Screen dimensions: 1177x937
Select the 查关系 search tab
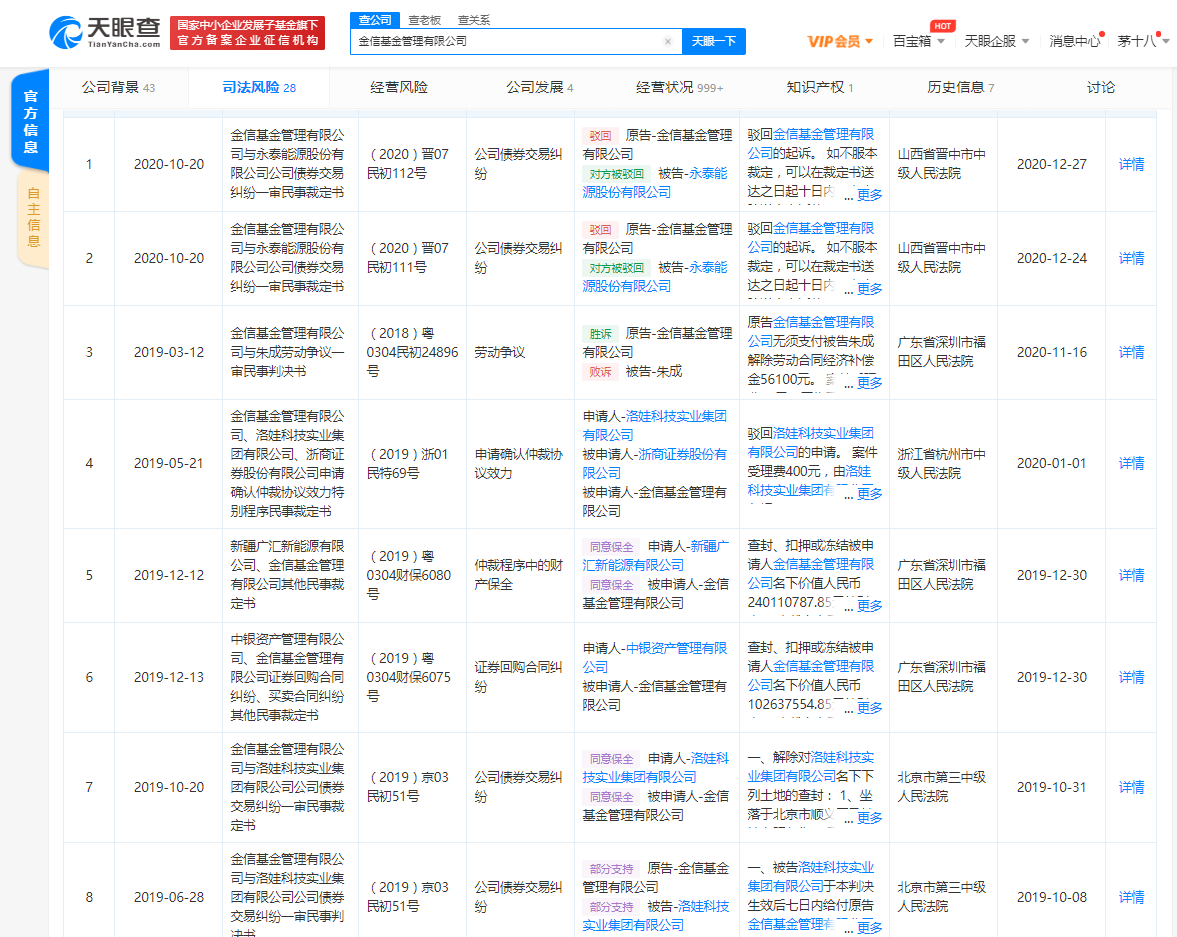(474, 20)
